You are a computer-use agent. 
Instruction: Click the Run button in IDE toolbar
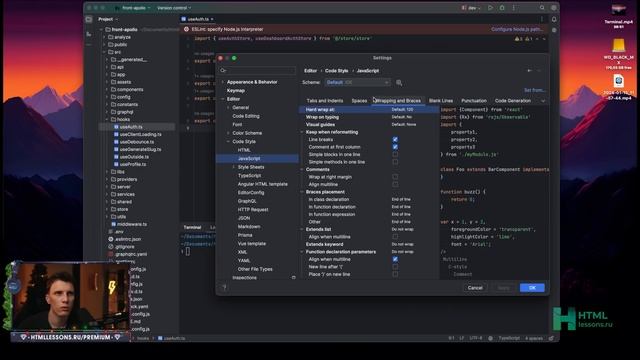[x=490, y=8]
